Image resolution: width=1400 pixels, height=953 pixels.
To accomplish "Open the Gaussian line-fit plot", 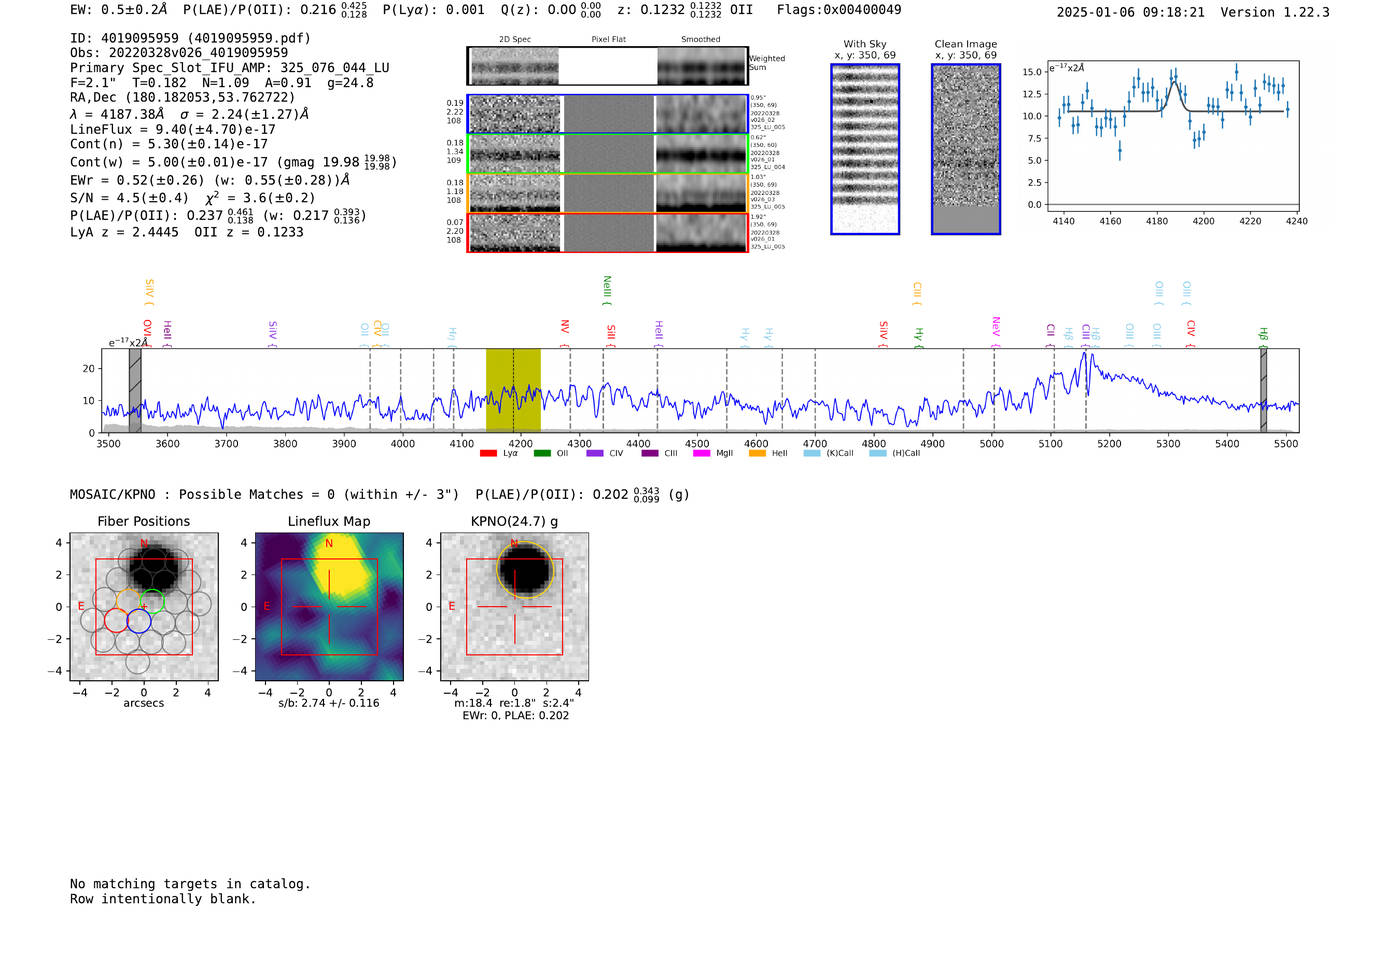I will [x=1173, y=135].
